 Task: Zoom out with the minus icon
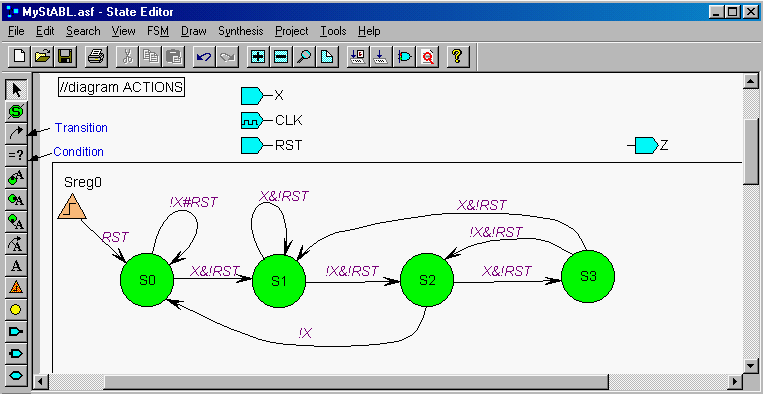point(280,57)
